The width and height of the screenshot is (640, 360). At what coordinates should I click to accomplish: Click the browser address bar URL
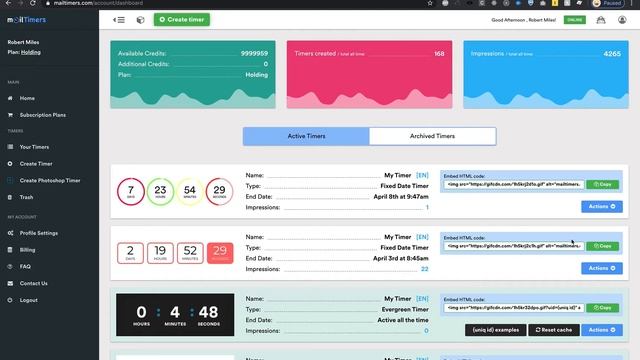click(x=98, y=3)
